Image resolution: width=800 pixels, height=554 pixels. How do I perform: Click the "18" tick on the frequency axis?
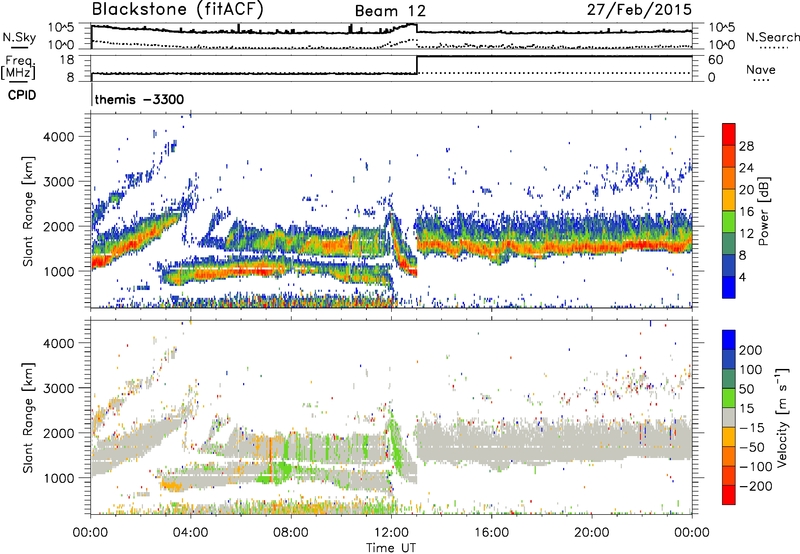click(x=68, y=60)
